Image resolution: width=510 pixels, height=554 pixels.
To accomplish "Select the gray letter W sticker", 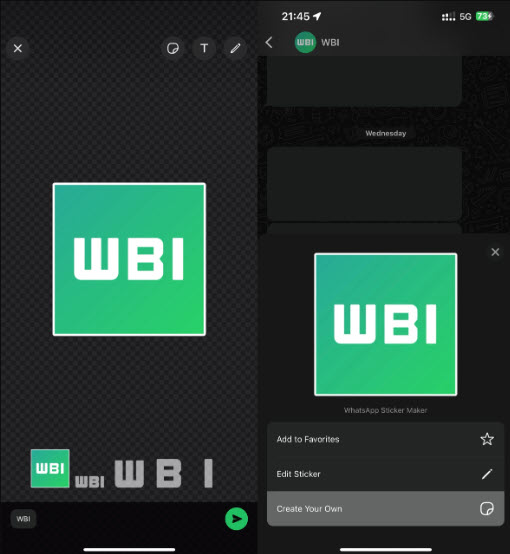I will coord(129,473).
